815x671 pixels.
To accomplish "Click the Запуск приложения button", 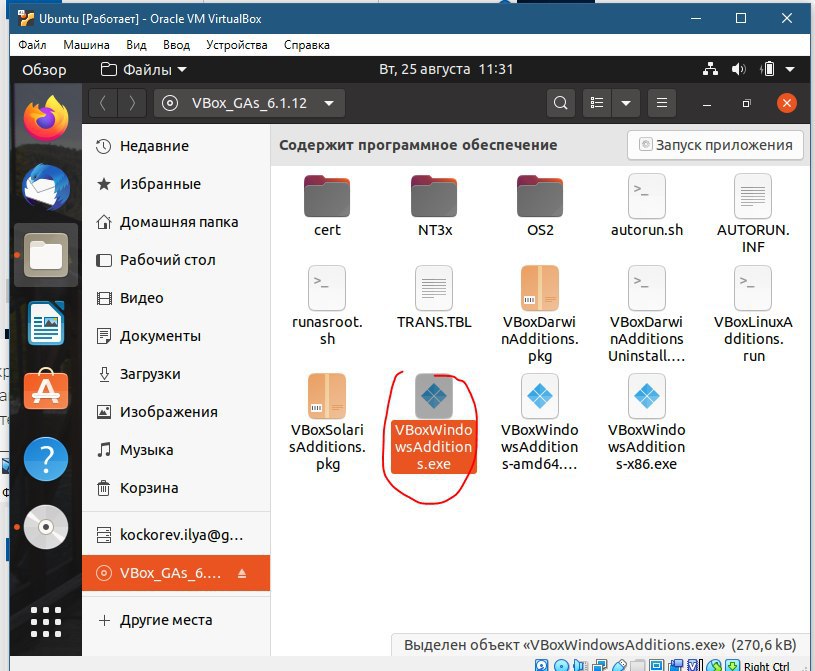I will click(715, 145).
